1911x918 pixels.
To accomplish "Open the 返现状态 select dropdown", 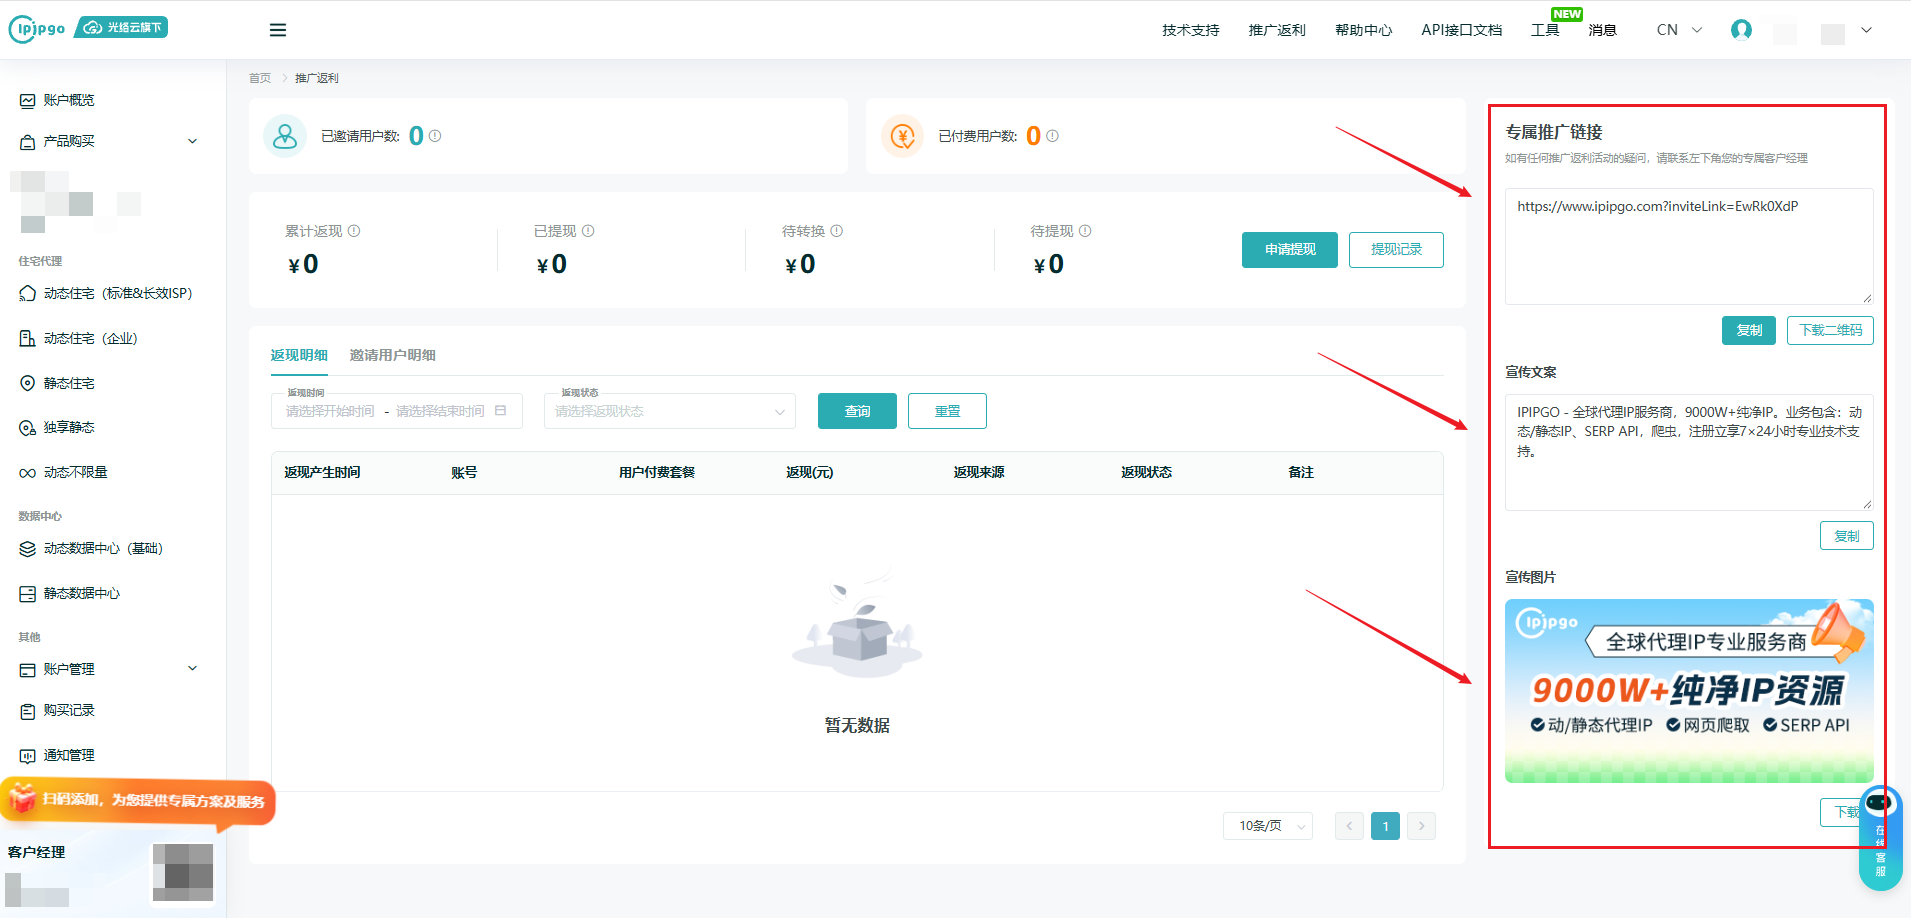I will [670, 411].
